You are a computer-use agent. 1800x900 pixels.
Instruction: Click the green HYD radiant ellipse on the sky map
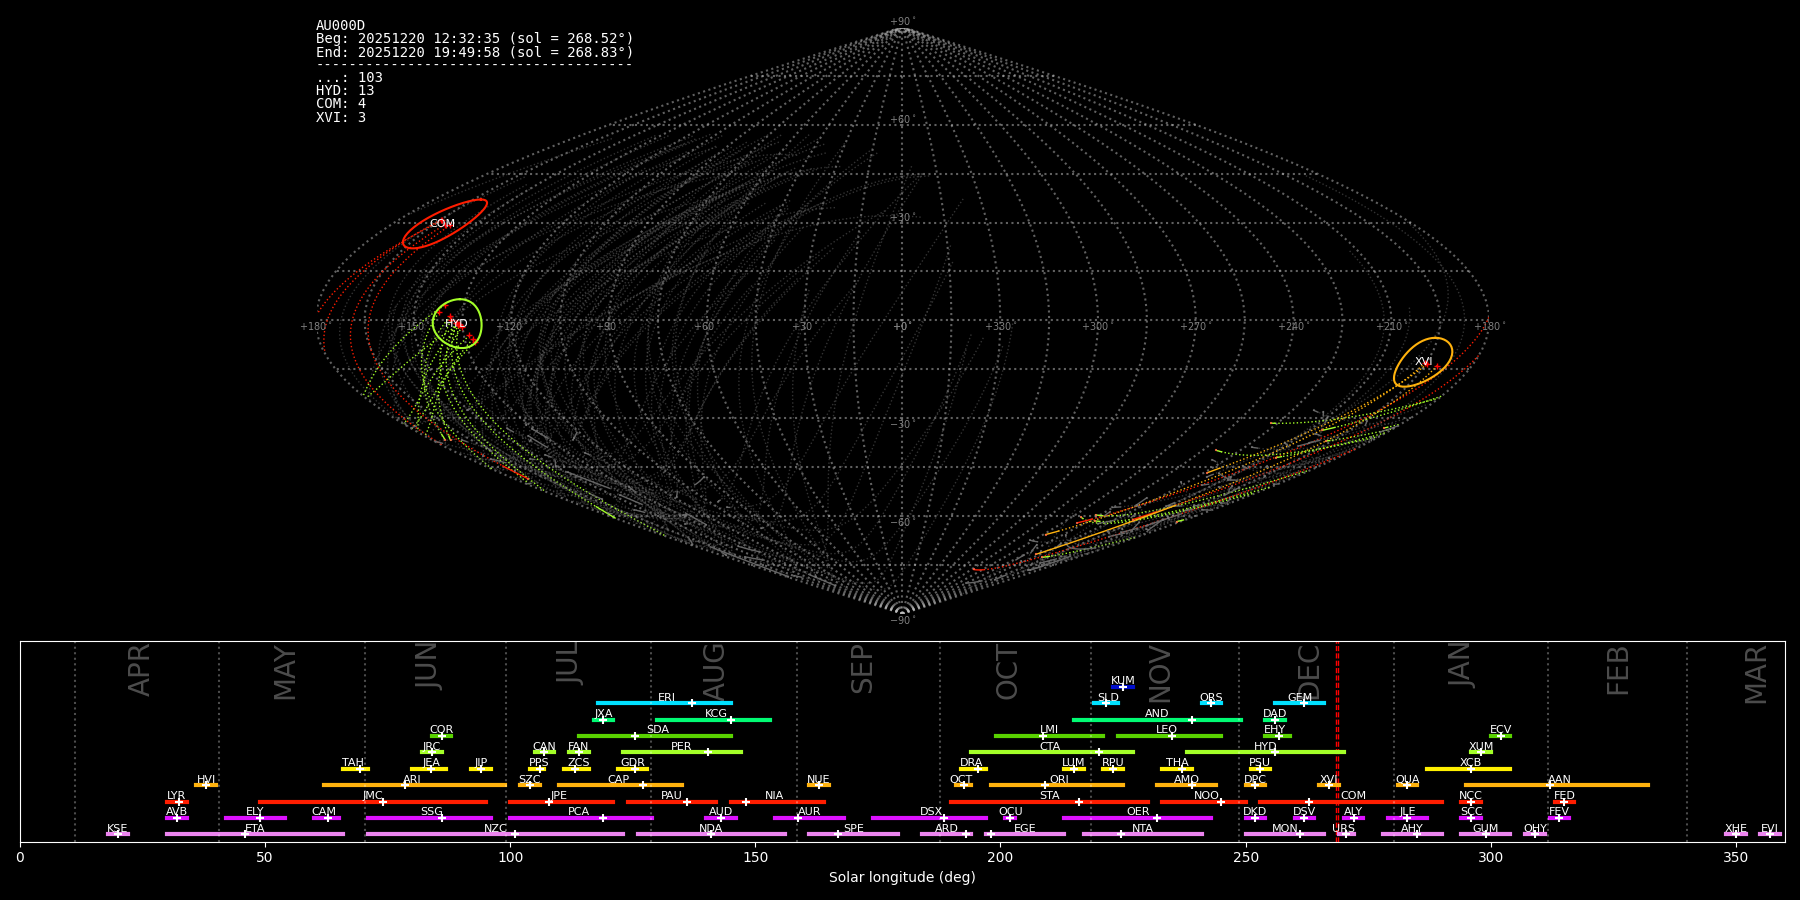(458, 323)
